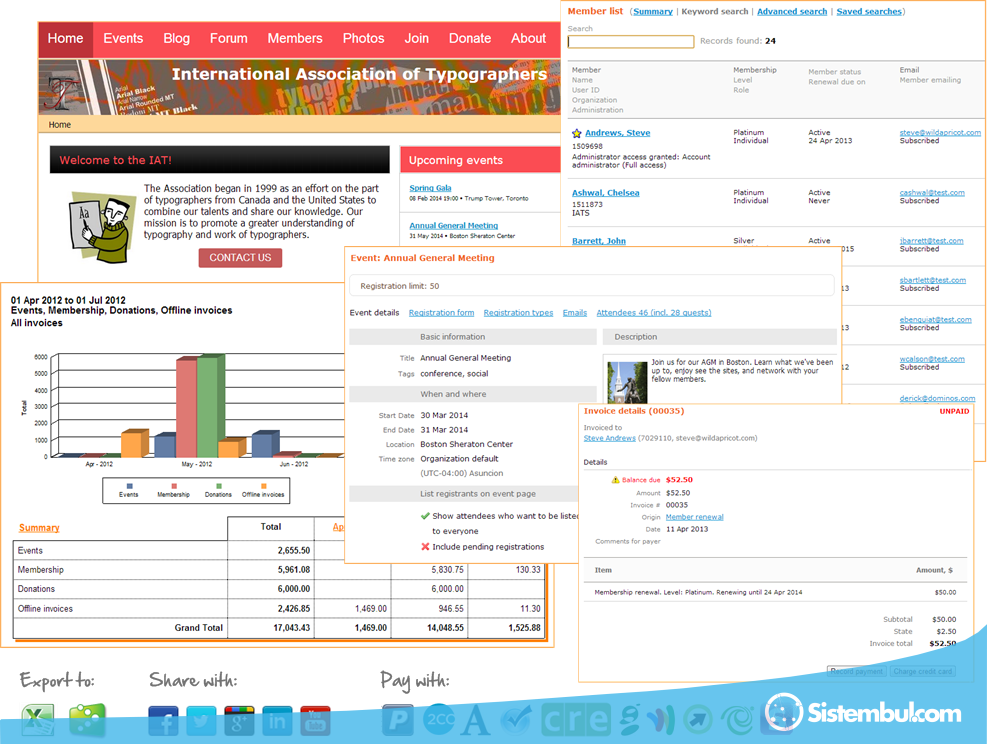Click the Balance due amount $52.50

pos(679,480)
